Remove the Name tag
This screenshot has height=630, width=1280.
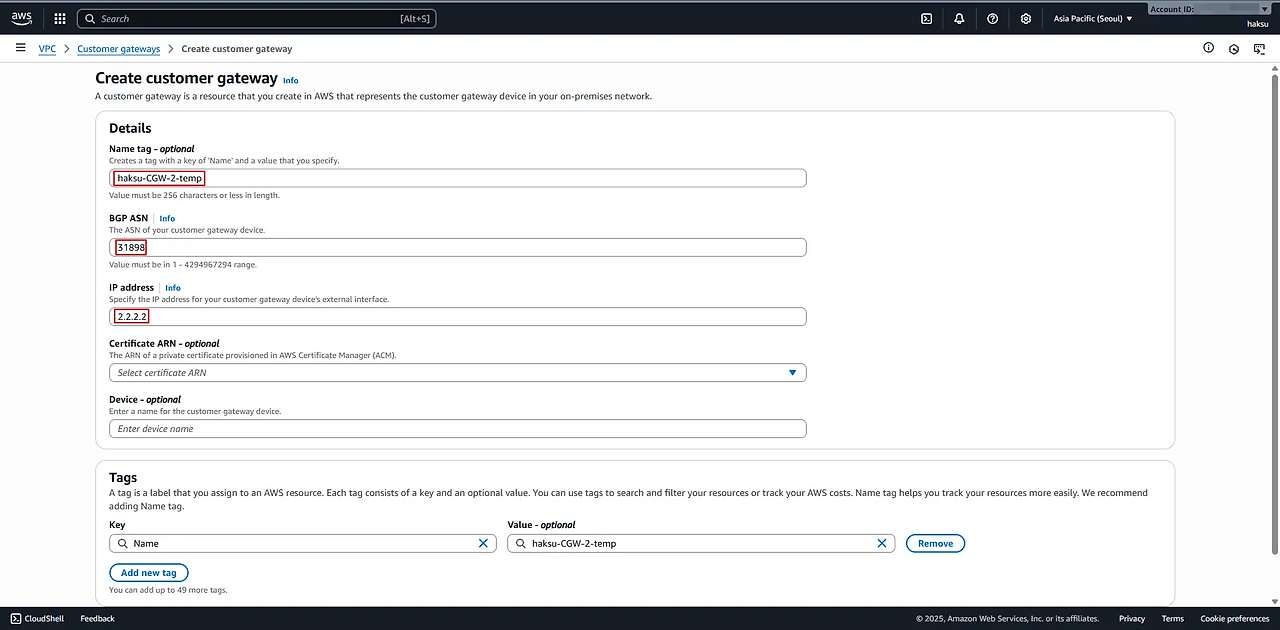935,543
